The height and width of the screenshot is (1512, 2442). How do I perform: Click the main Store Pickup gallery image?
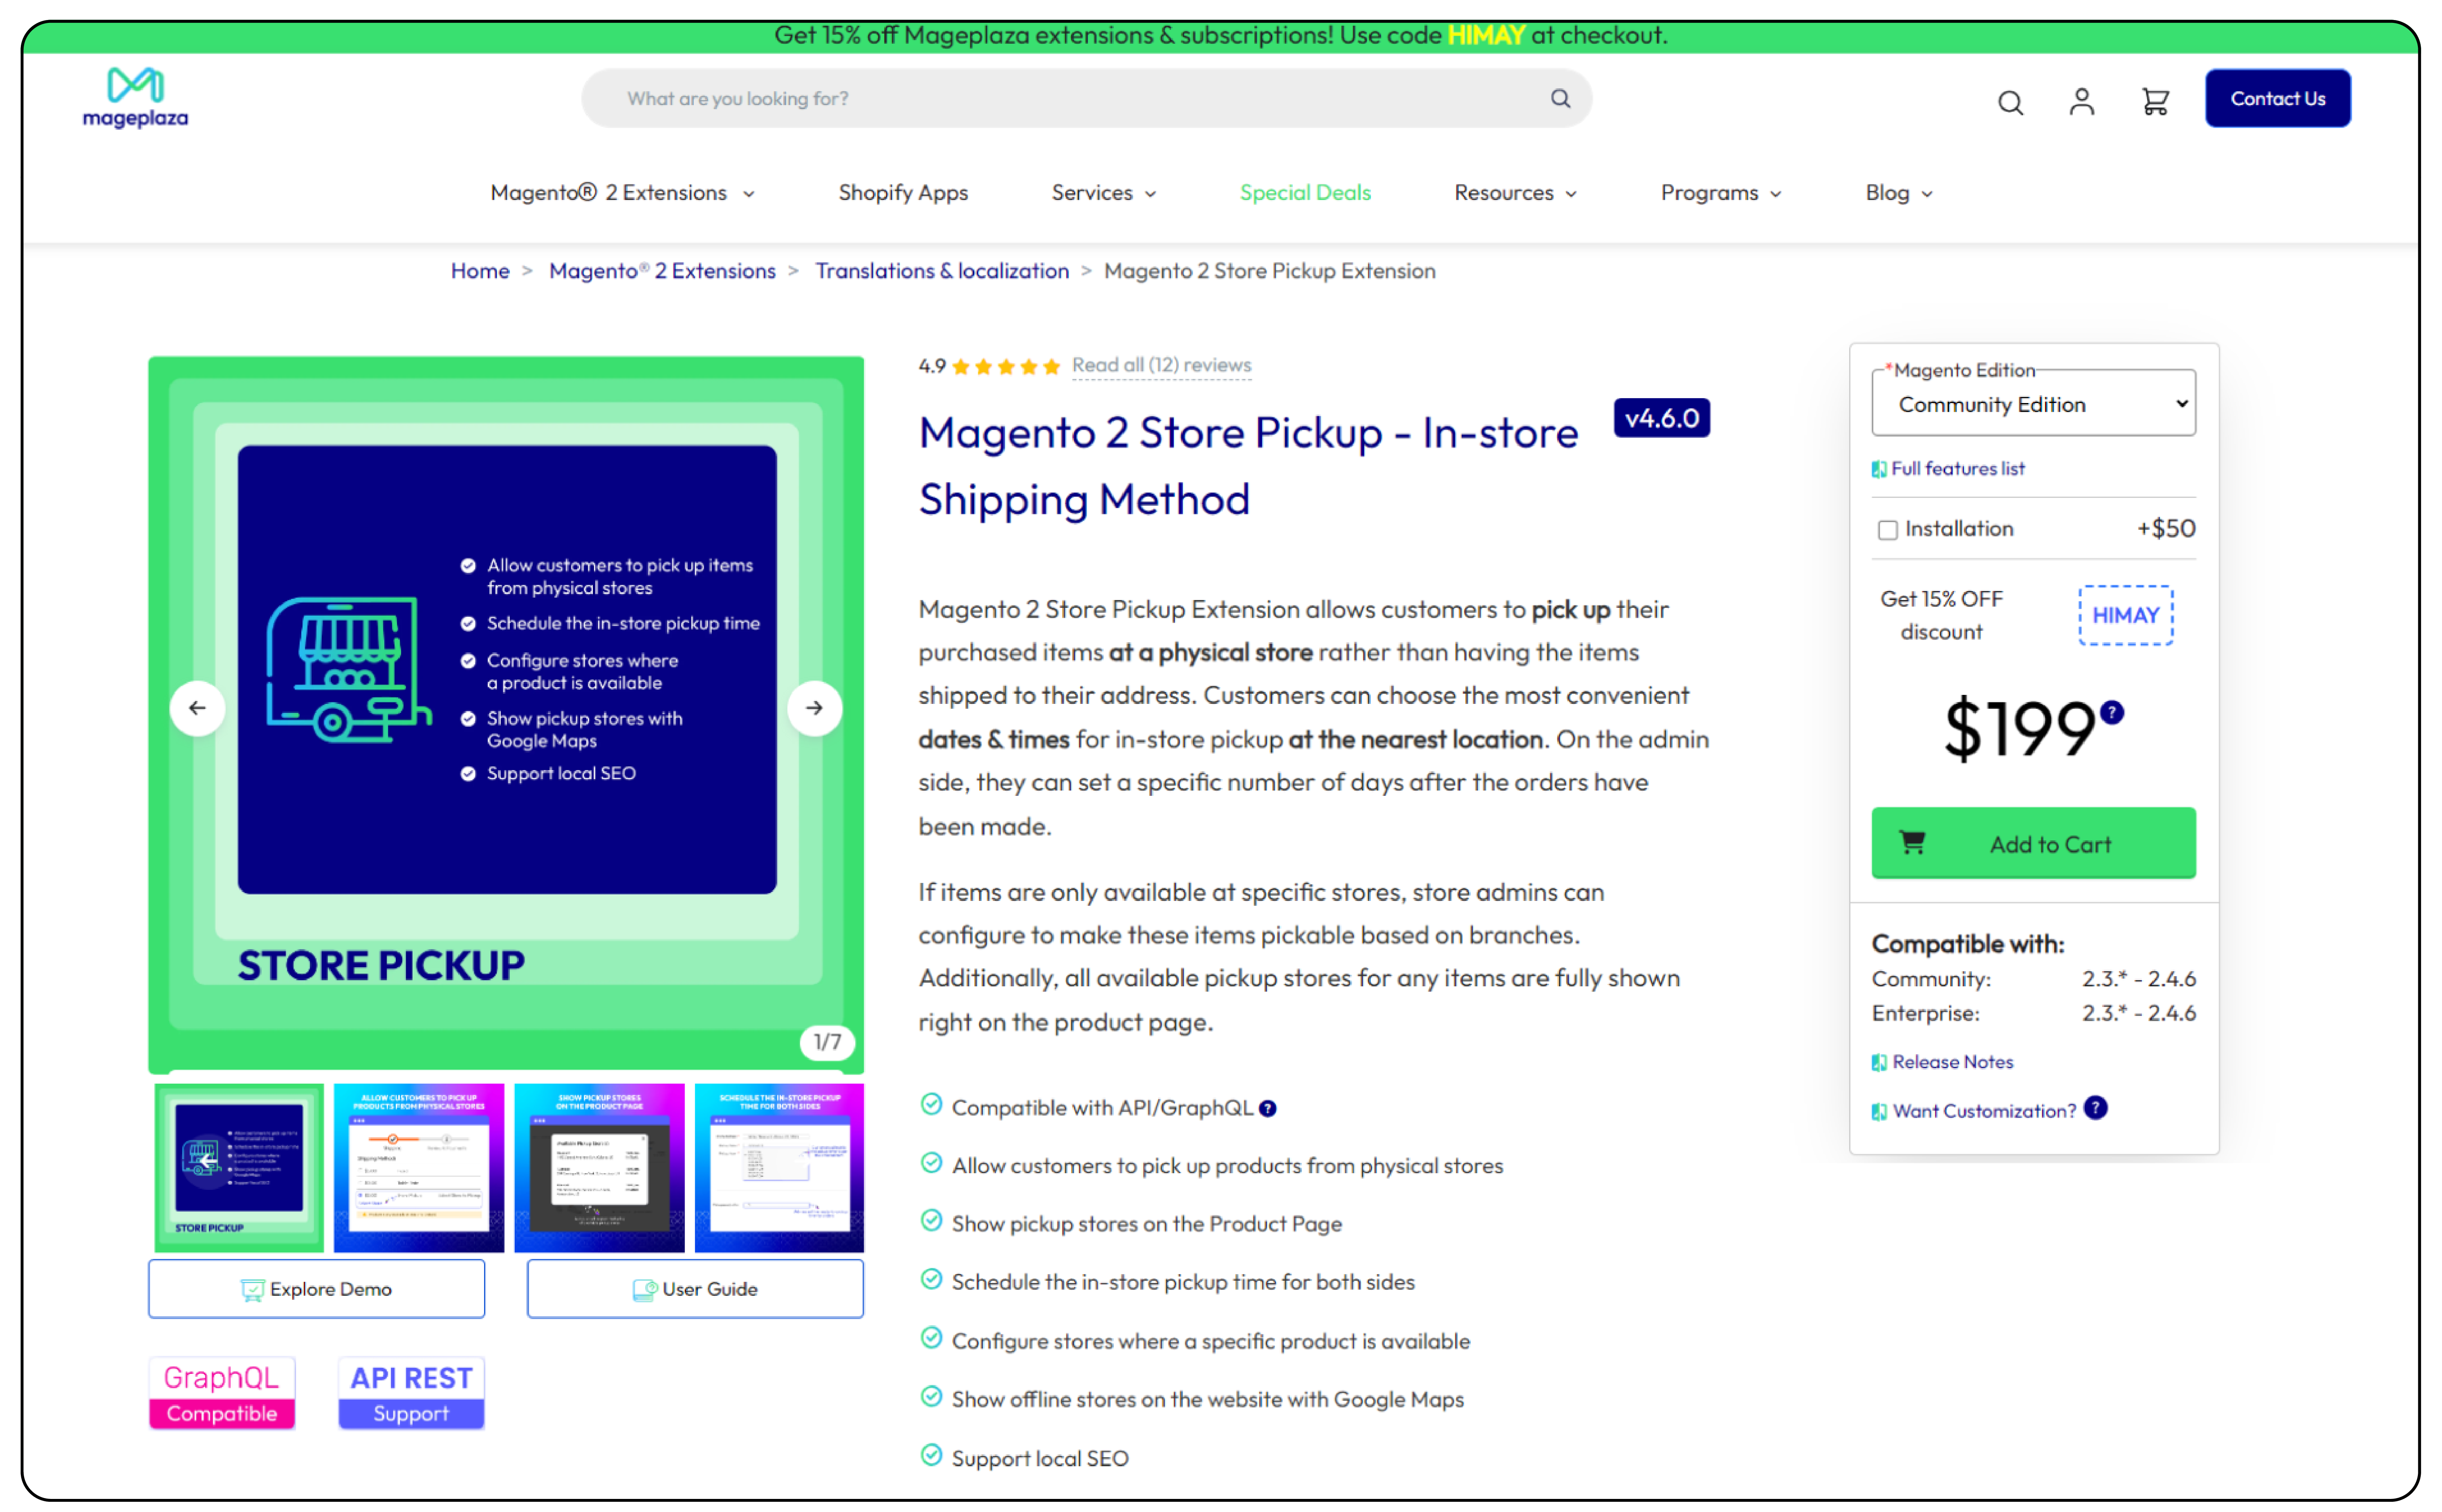(x=506, y=714)
